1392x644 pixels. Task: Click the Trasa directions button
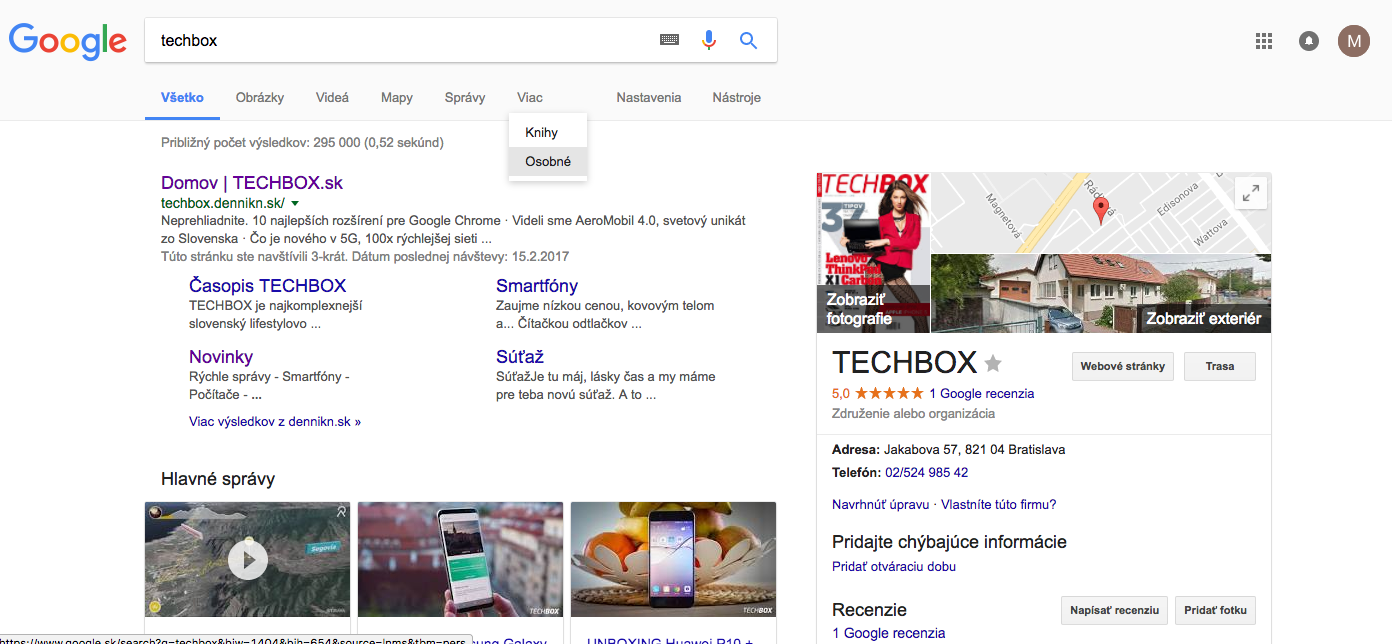(x=1220, y=366)
